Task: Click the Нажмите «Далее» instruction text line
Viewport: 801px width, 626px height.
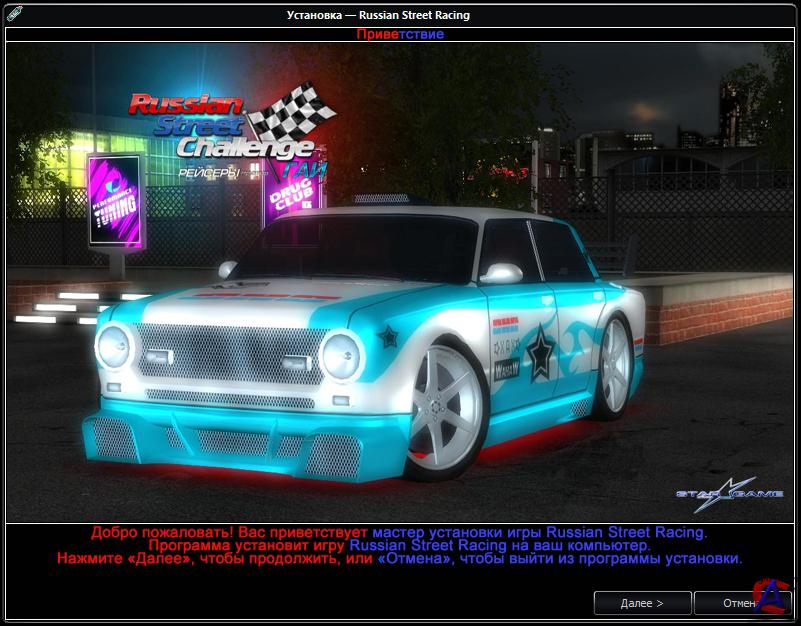Action: coord(399,559)
